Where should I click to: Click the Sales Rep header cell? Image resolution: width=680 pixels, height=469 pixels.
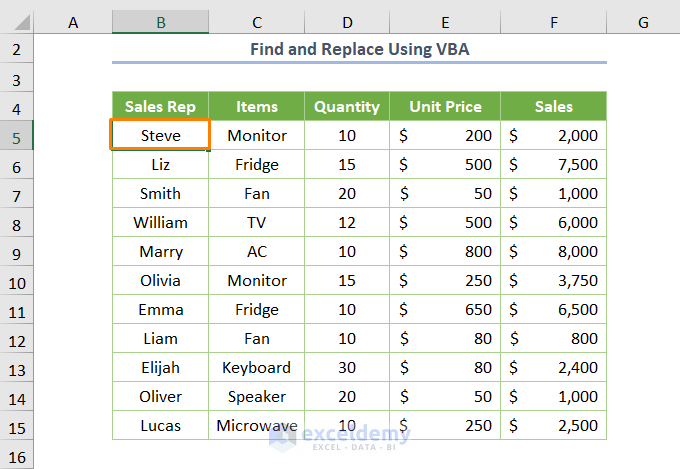(x=160, y=106)
